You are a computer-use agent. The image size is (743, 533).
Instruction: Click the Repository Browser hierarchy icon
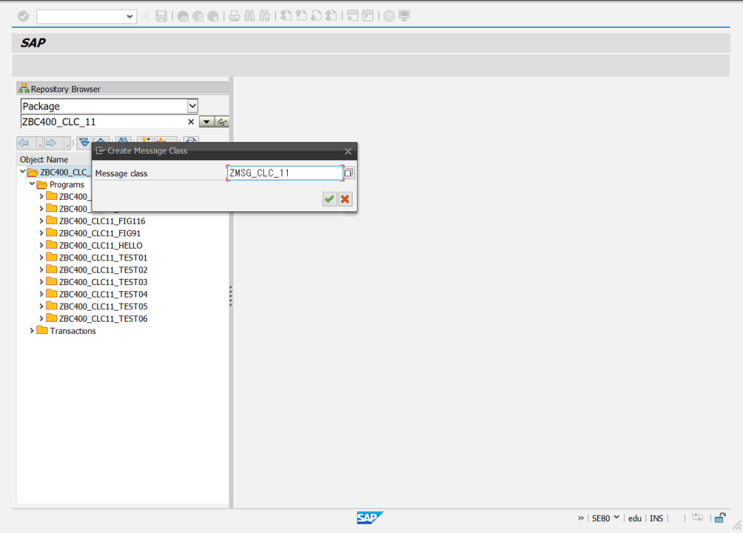coord(24,89)
